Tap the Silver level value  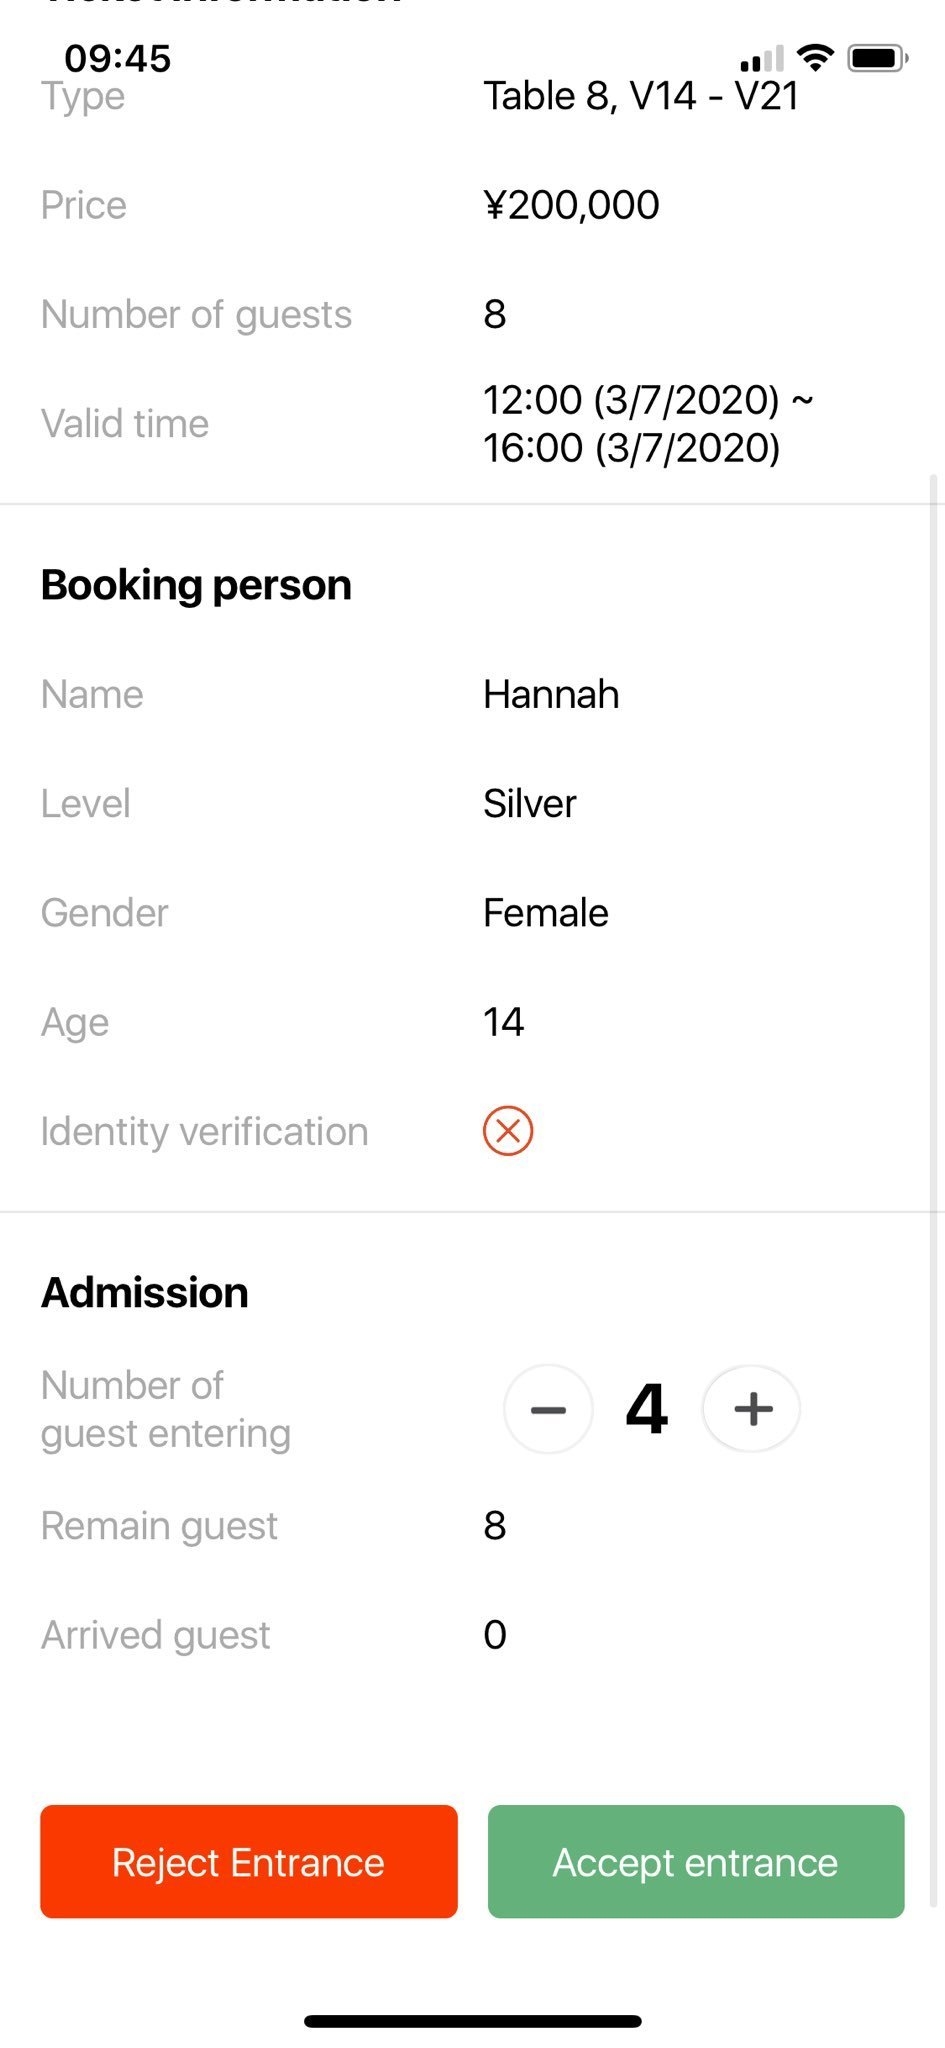(530, 804)
